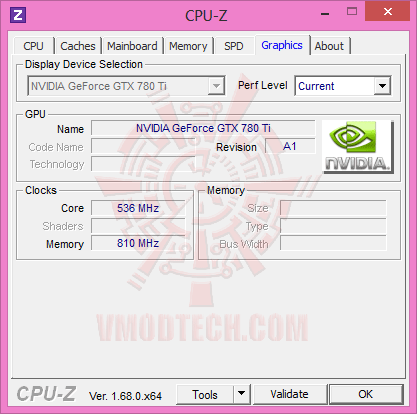Select the Graphics tab
Image resolution: width=417 pixels, height=414 pixels.
click(282, 45)
